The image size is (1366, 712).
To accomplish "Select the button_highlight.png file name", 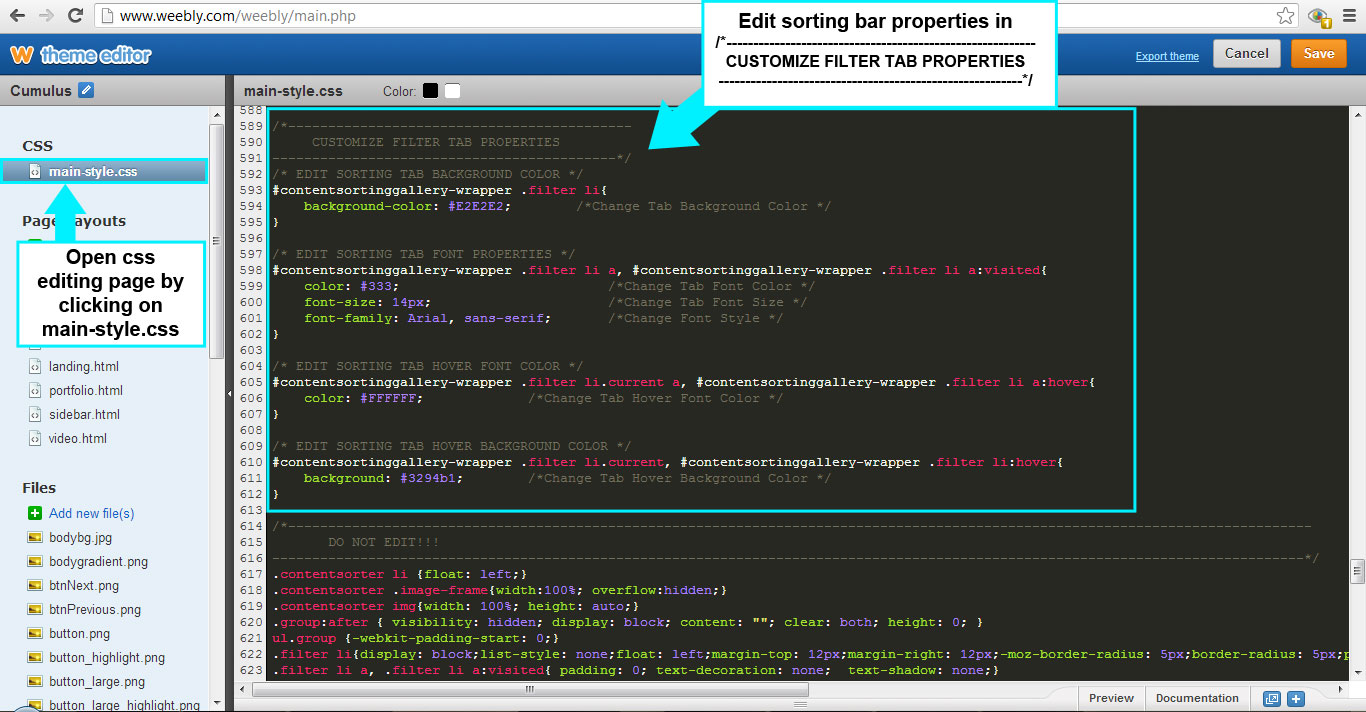I will point(107,658).
